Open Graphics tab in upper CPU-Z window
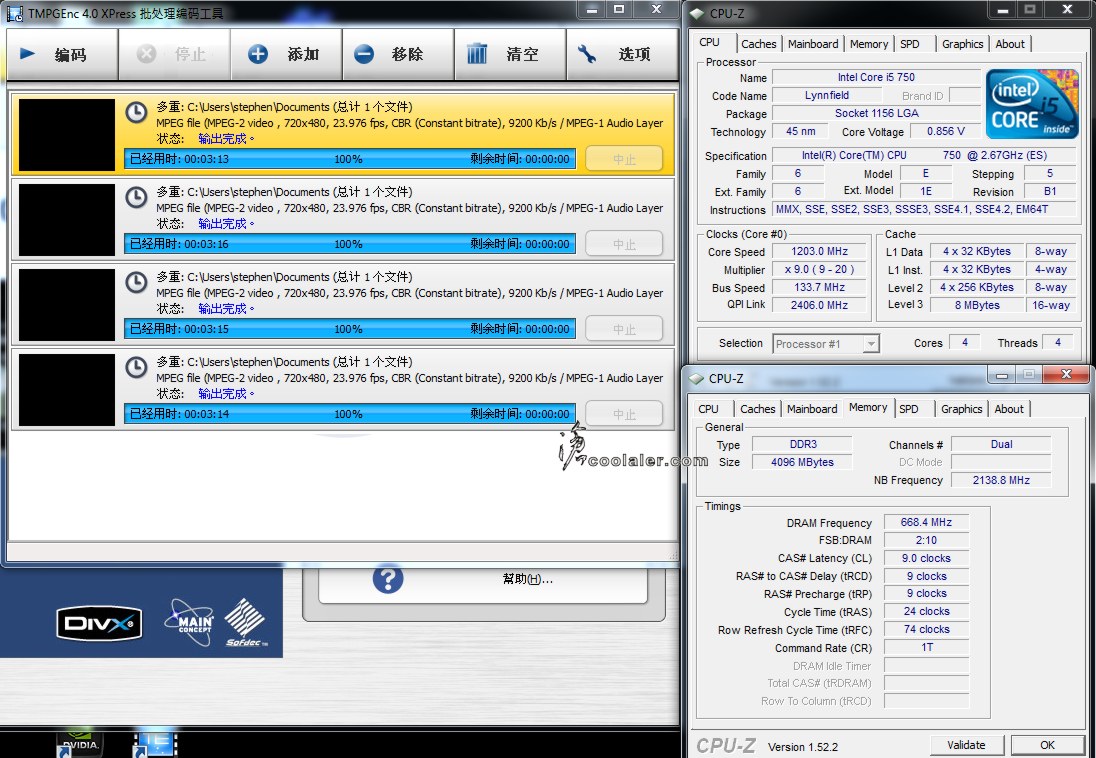 962,43
